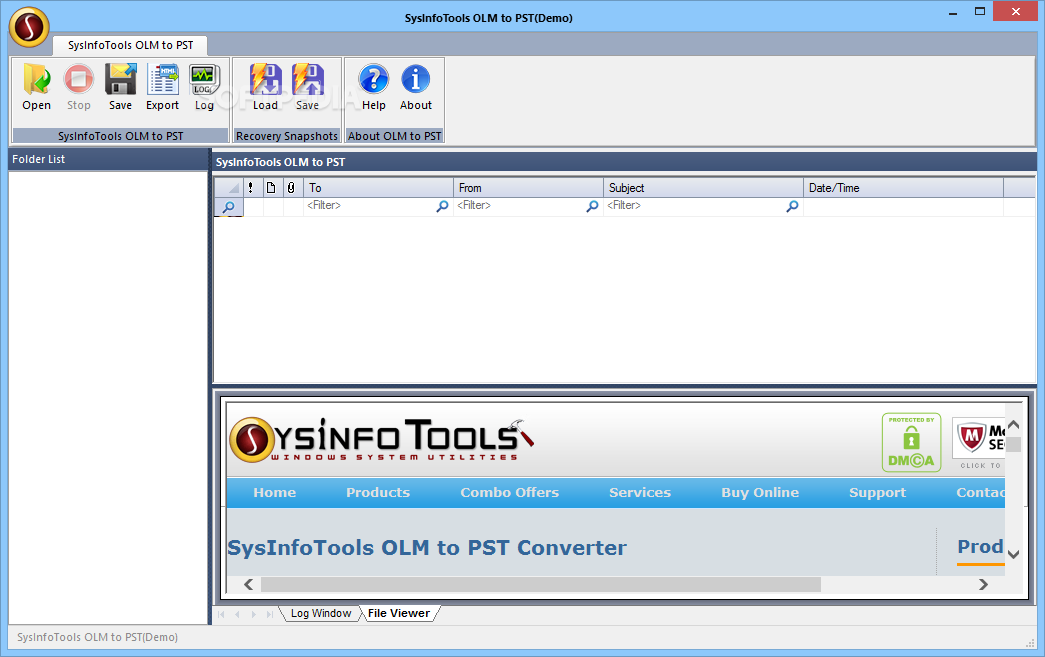Click the Subject column header
The height and width of the screenshot is (657, 1045).
click(703, 188)
